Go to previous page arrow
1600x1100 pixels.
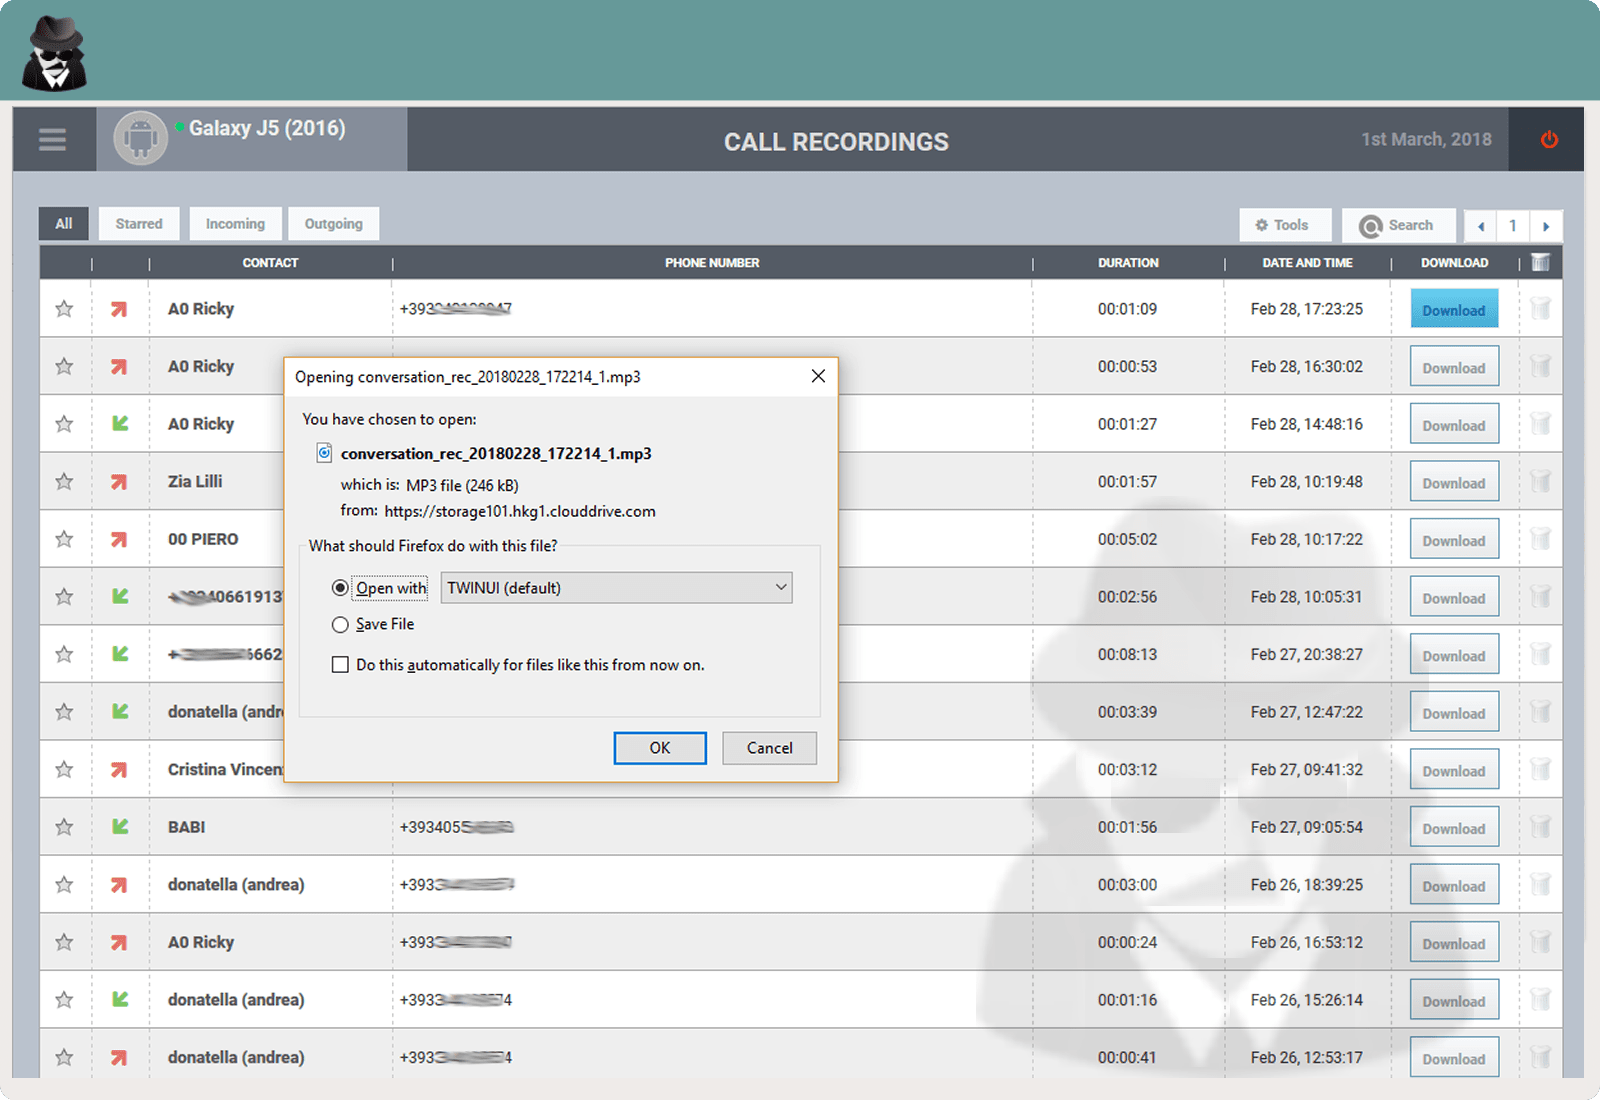(x=1481, y=226)
